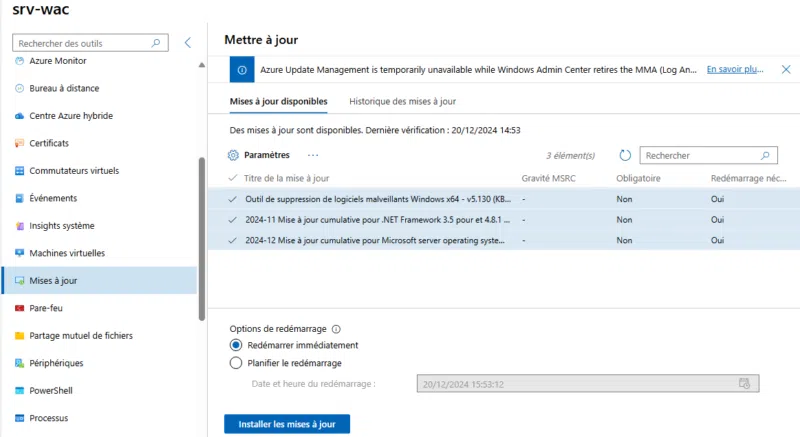Click the Paramètres label button

click(x=267, y=155)
